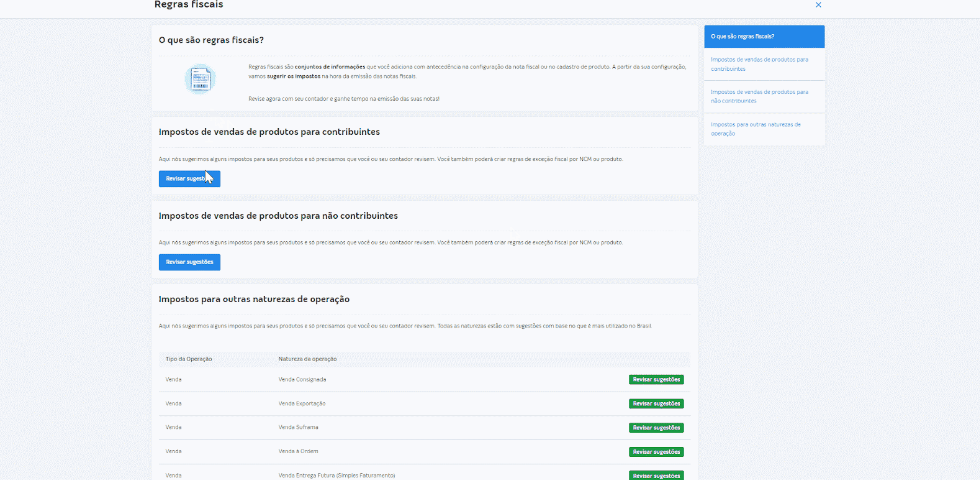
Task: Click the 'Natureza da operação' column header
Action: pos(307,358)
